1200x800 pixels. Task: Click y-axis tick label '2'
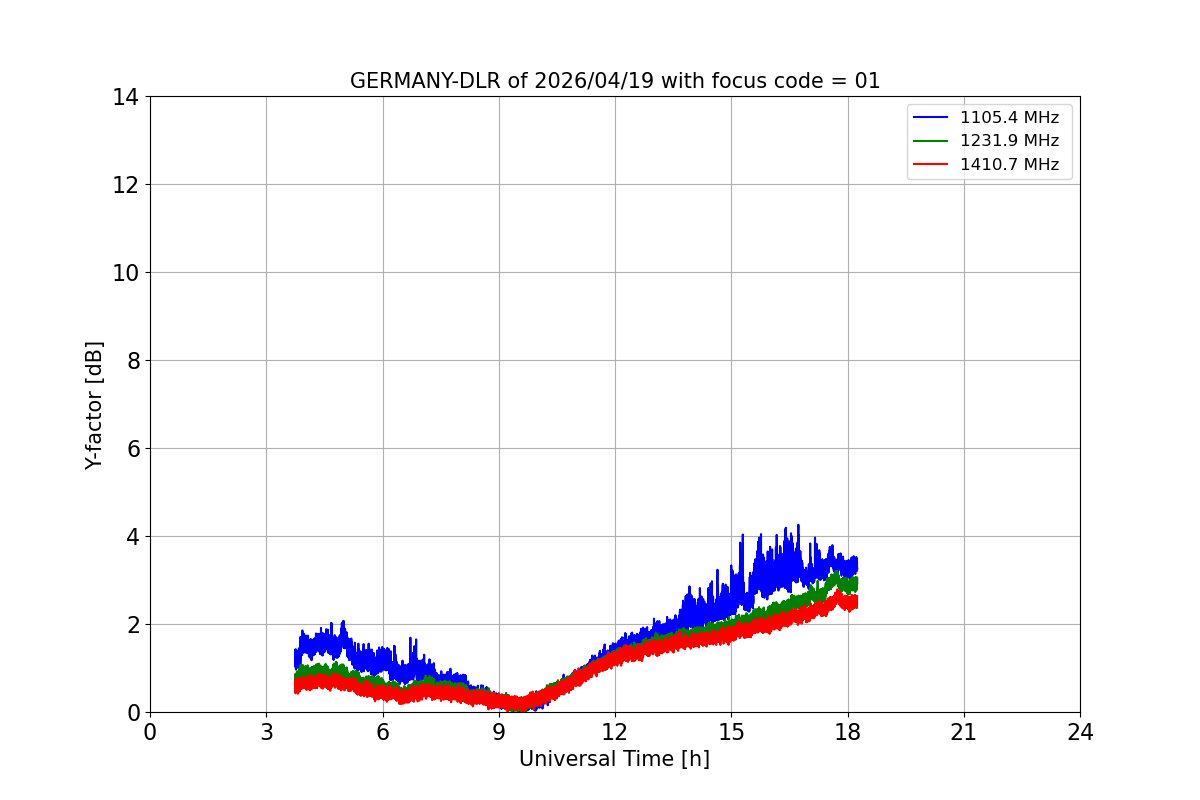(x=131, y=625)
